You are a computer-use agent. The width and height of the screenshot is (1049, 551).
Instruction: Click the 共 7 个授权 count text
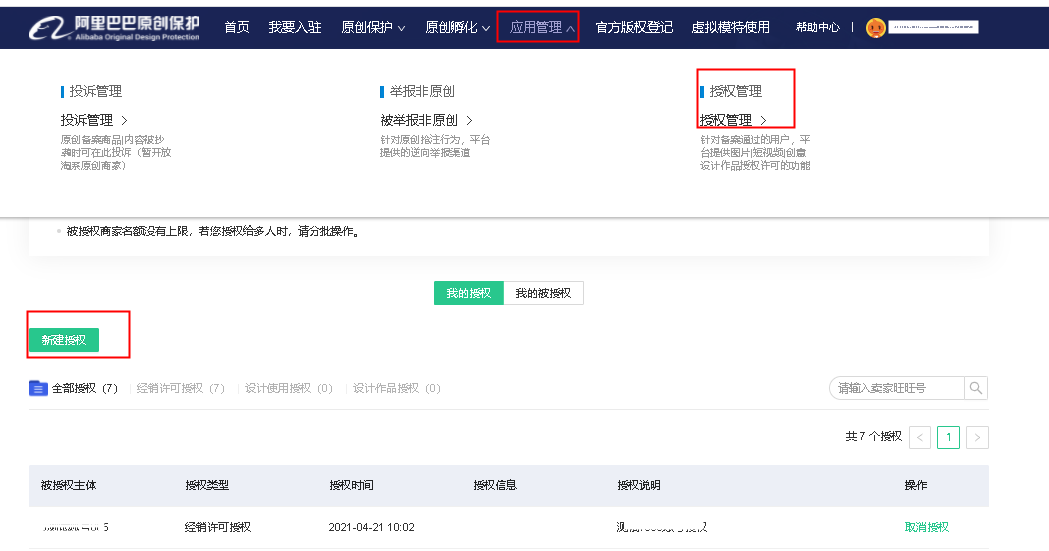coord(874,436)
